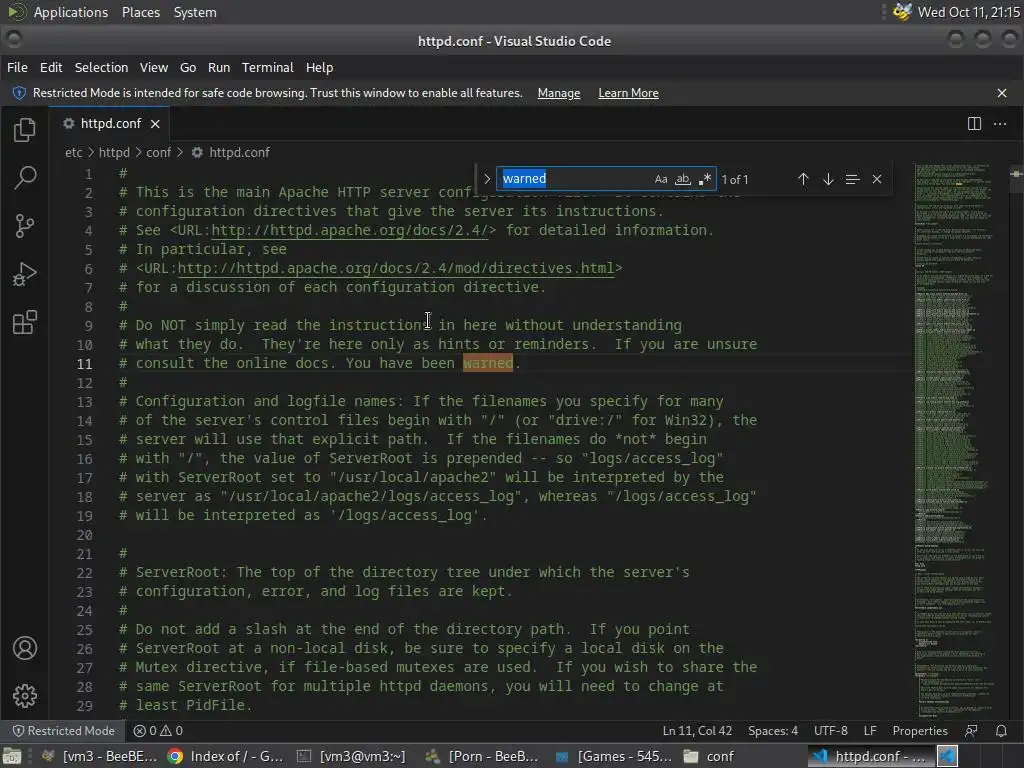Open the Go menu
Screen dimensions: 1024x768
pyautogui.click(x=188, y=67)
